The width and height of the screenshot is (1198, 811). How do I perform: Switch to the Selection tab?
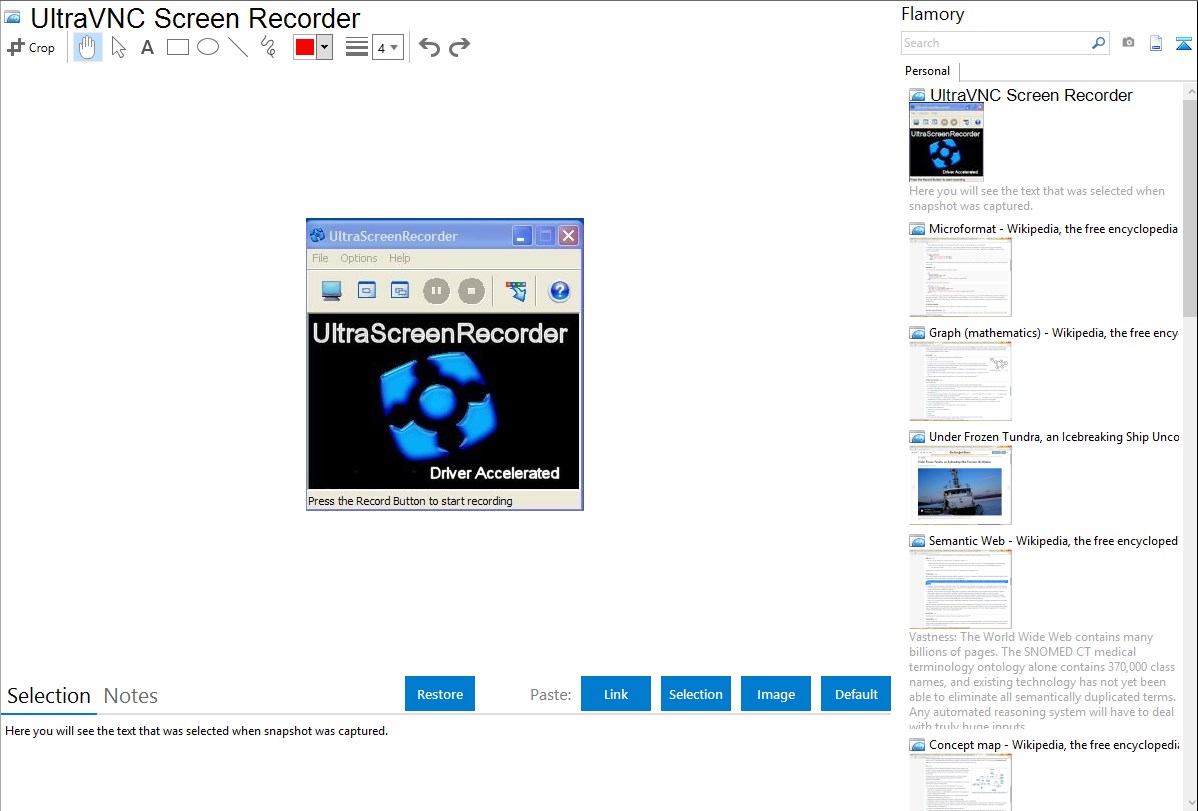click(49, 696)
